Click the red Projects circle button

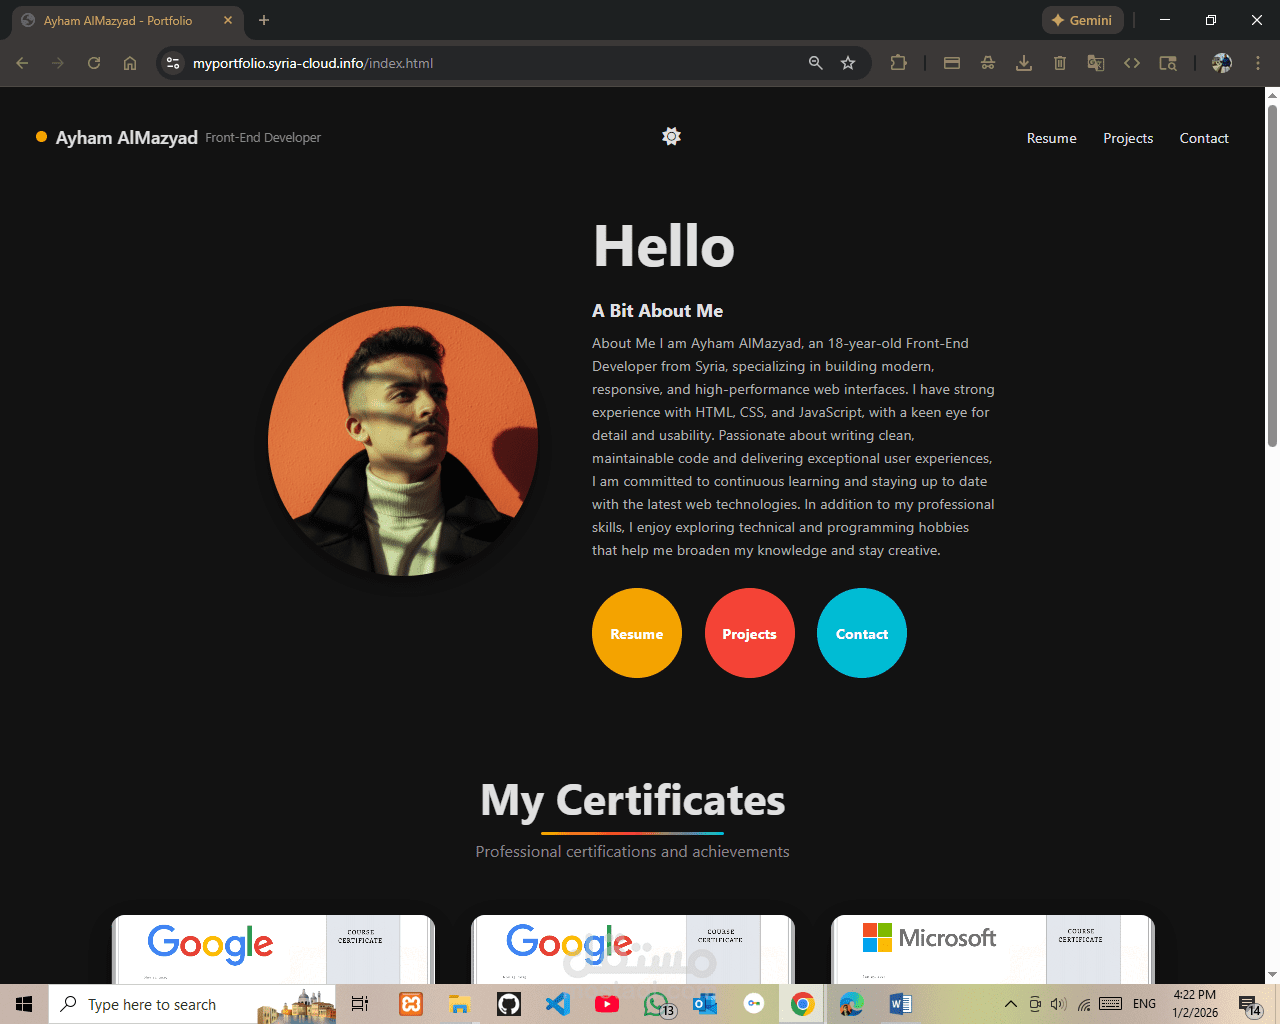tap(749, 633)
